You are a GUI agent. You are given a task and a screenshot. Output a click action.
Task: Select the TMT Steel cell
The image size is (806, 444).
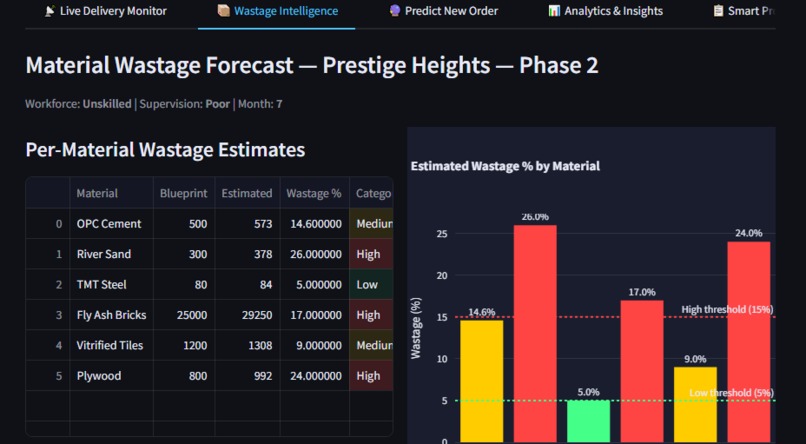coord(112,284)
